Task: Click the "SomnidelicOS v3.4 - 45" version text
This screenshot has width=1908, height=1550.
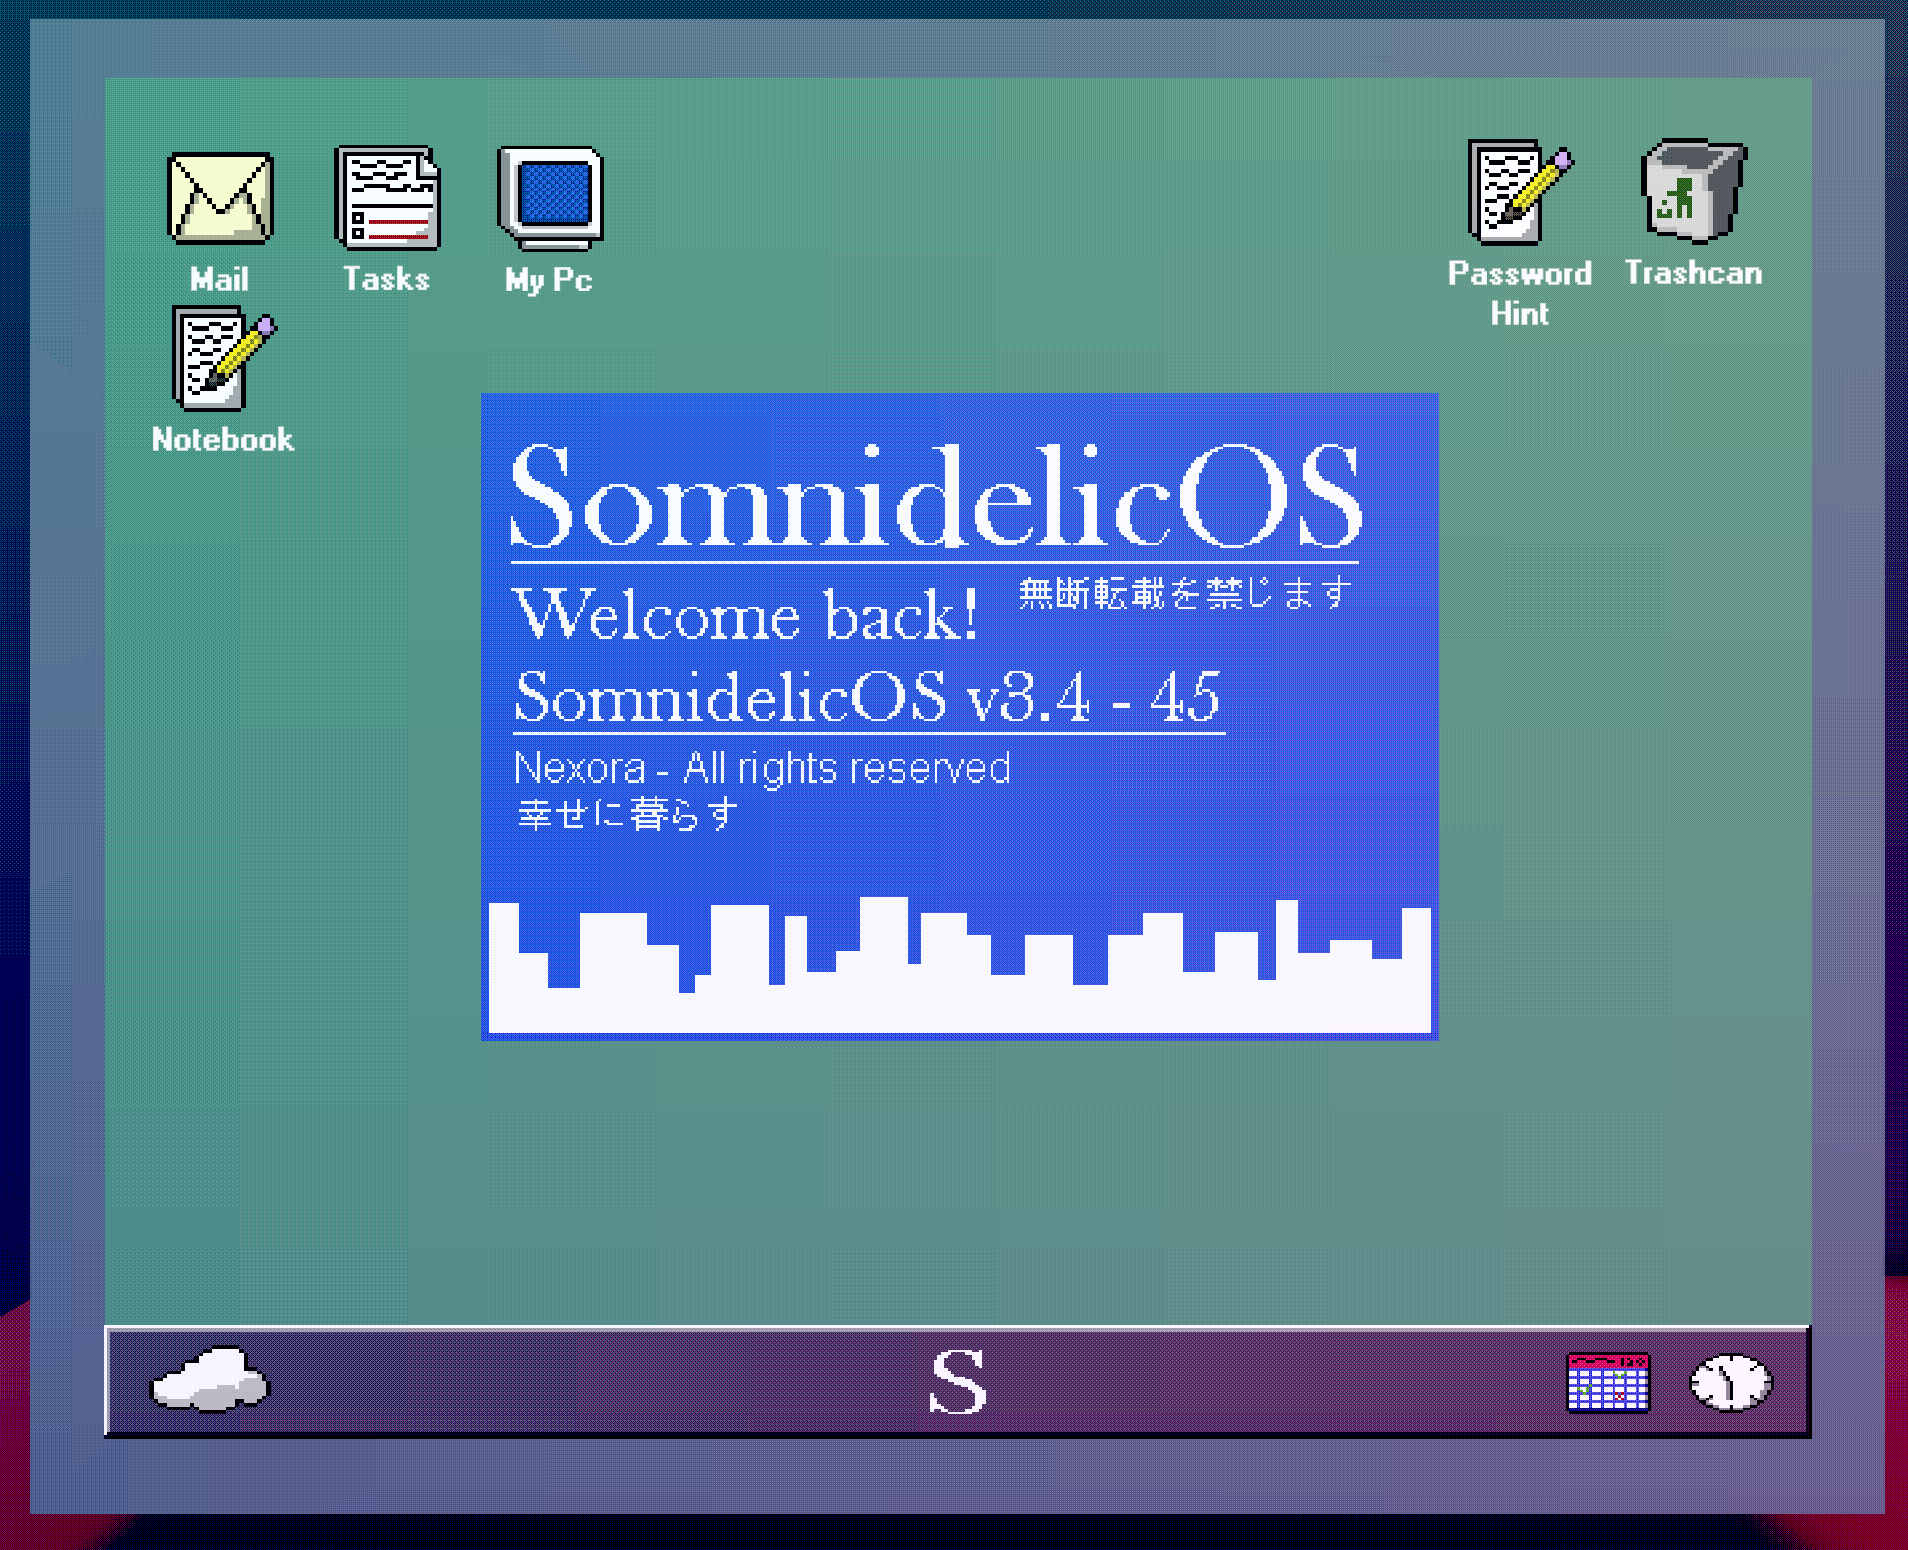Action: coord(867,696)
